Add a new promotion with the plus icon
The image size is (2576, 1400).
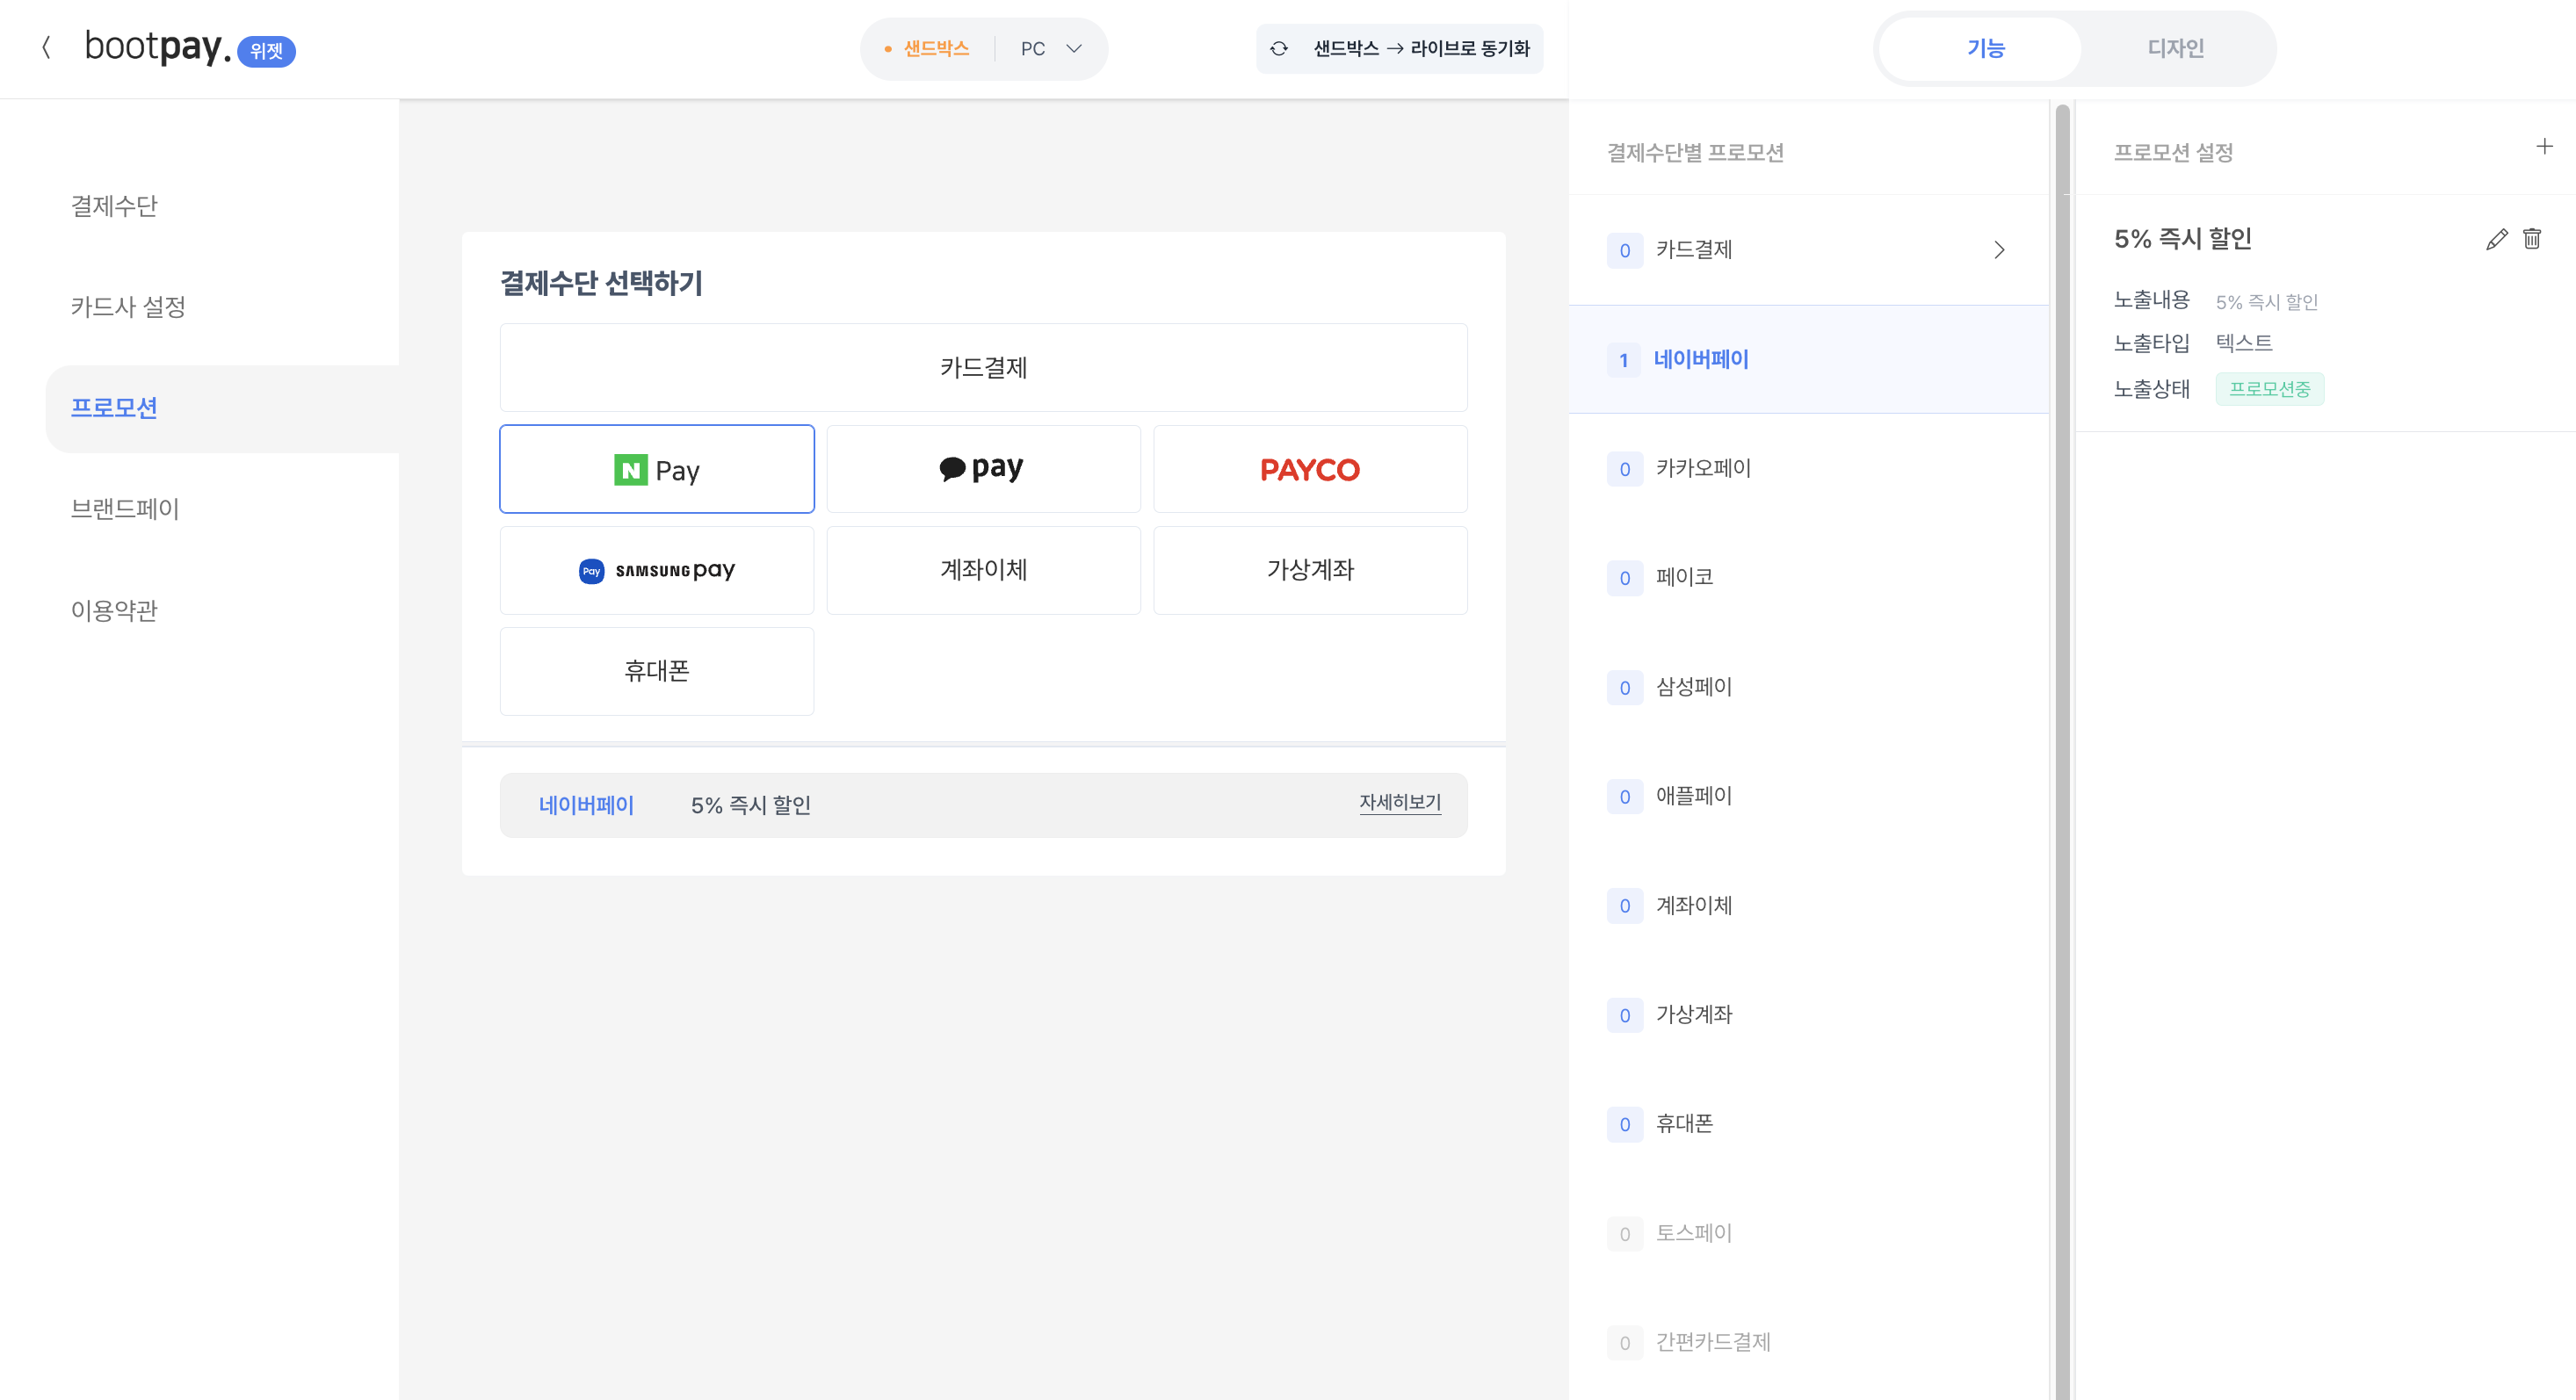2544,147
